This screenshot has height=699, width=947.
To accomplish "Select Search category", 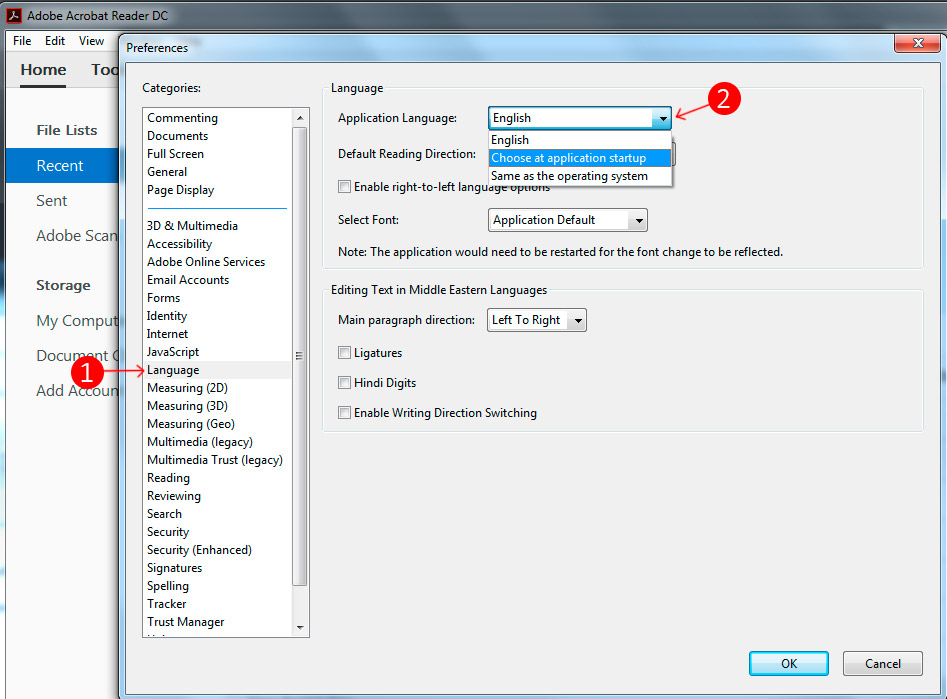I will (x=164, y=514).
